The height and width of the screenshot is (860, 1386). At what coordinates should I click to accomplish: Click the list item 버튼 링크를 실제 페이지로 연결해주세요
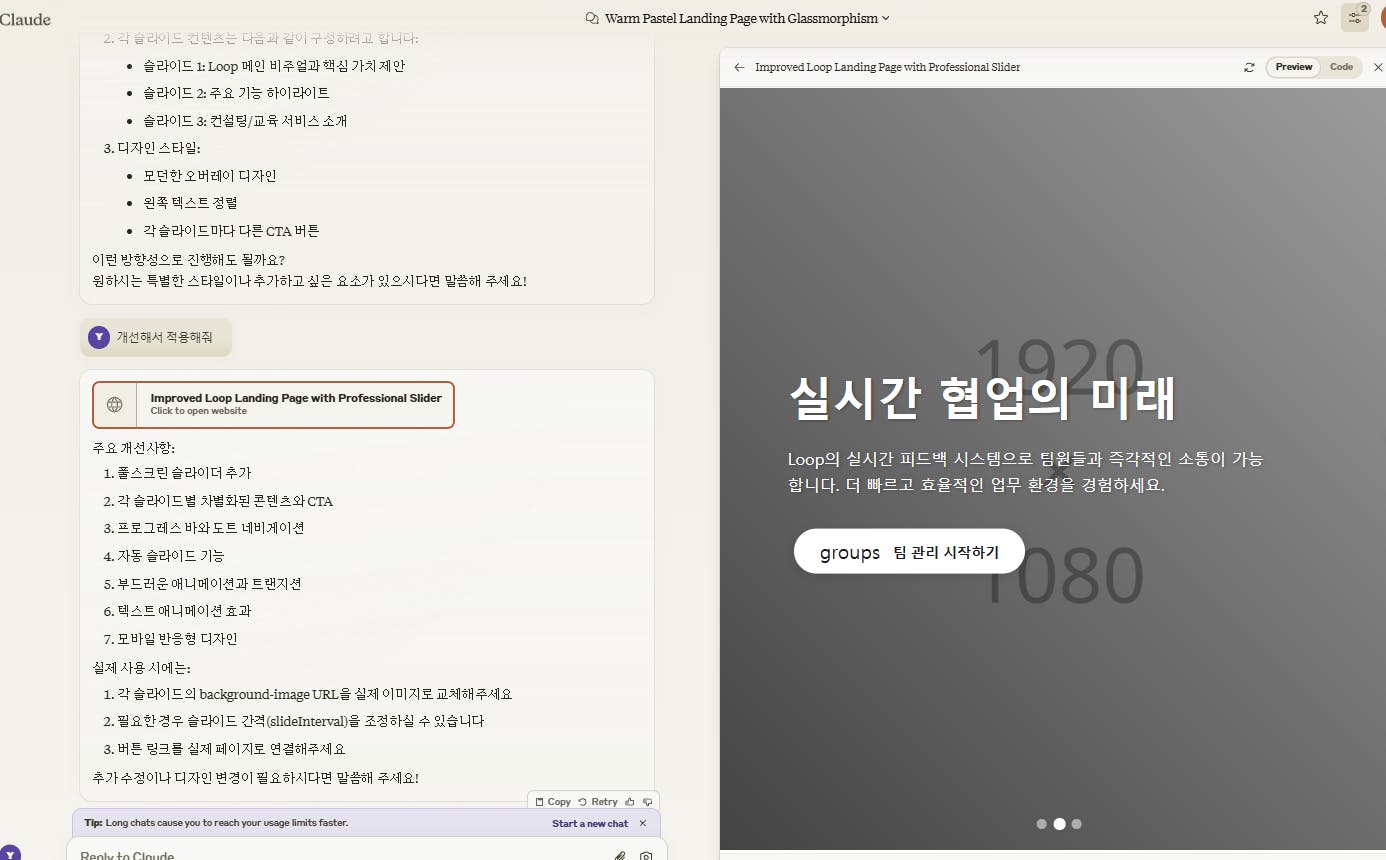[231, 749]
